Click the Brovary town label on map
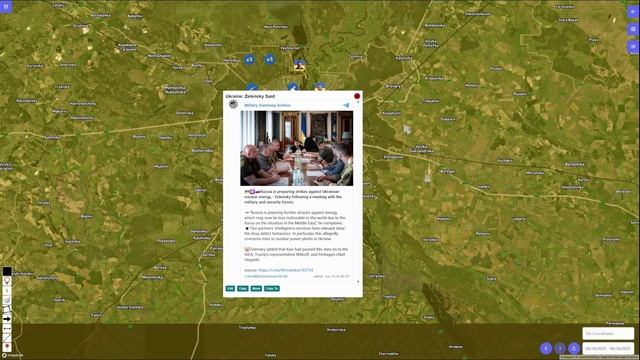 point(393,86)
